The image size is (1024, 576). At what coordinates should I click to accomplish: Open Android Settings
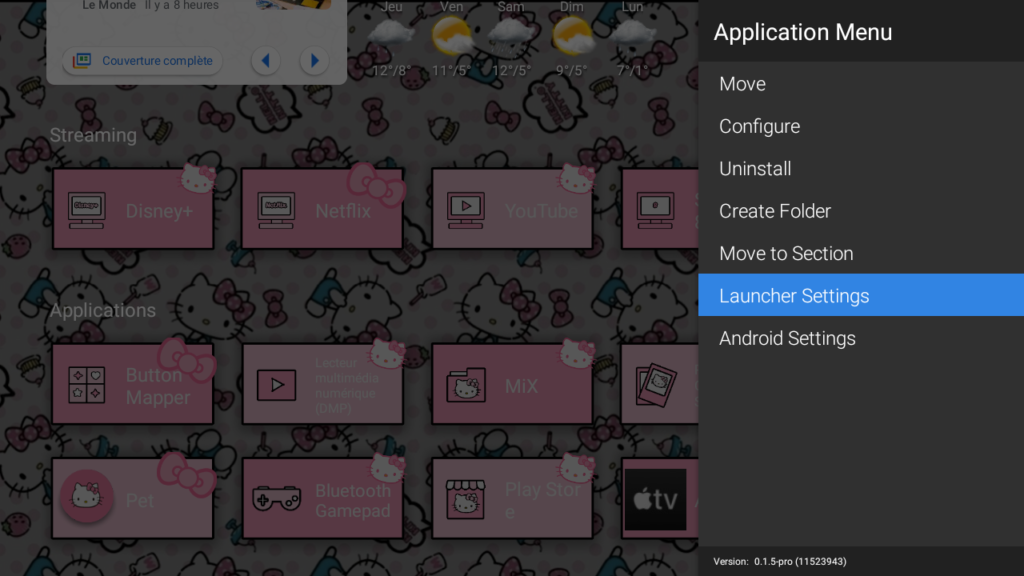861,338
